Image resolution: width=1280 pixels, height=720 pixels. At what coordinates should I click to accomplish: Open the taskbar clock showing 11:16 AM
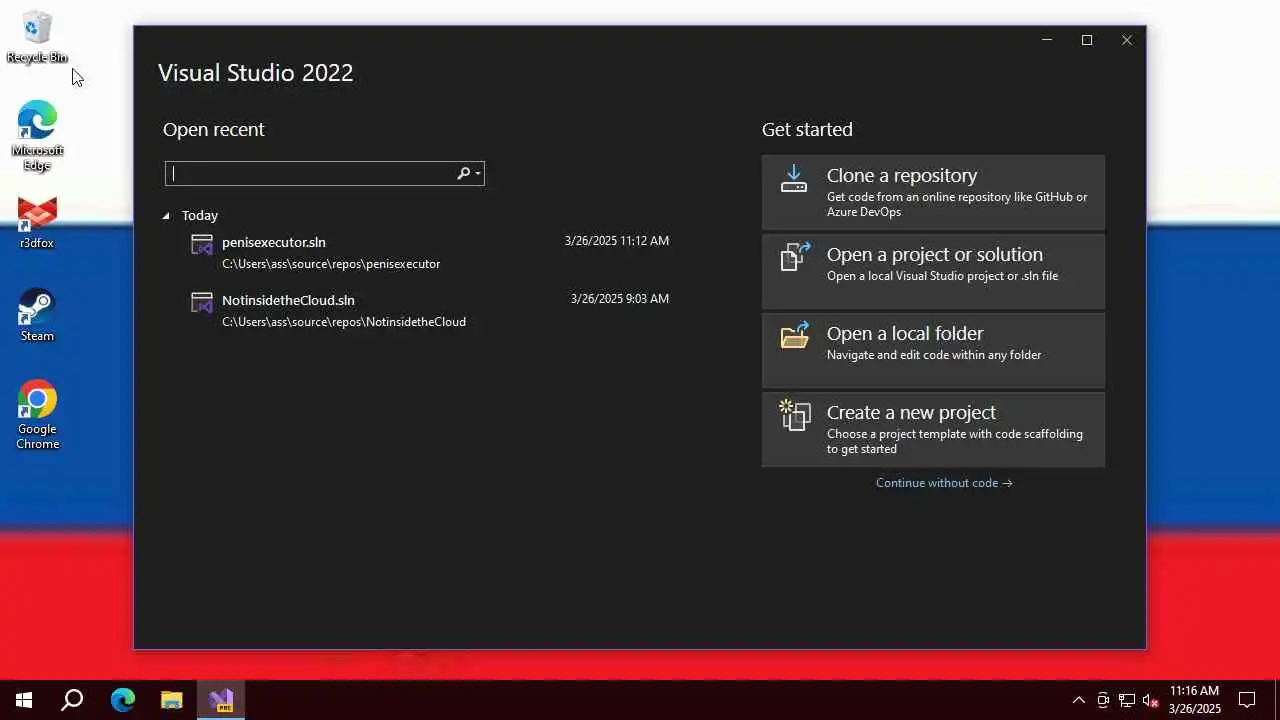tap(1195, 700)
